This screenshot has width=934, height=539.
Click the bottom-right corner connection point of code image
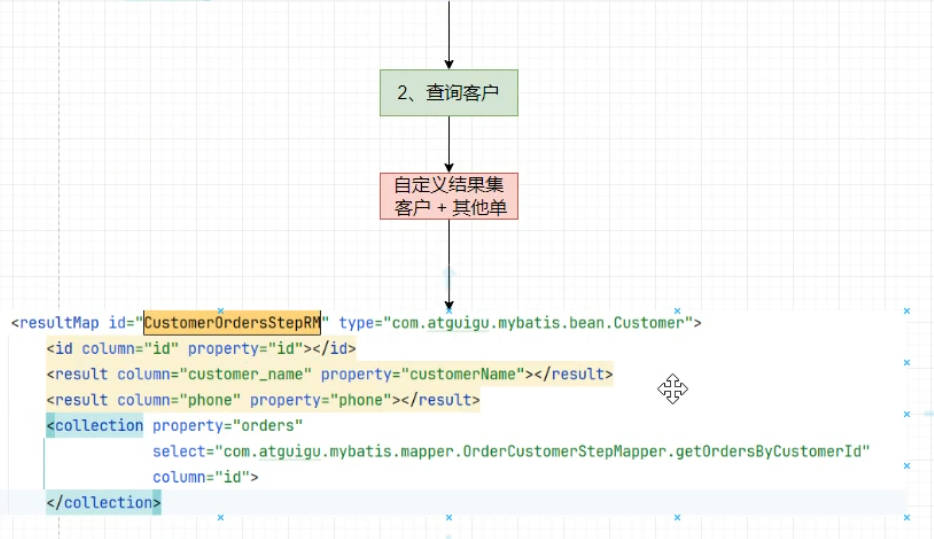(x=906, y=517)
